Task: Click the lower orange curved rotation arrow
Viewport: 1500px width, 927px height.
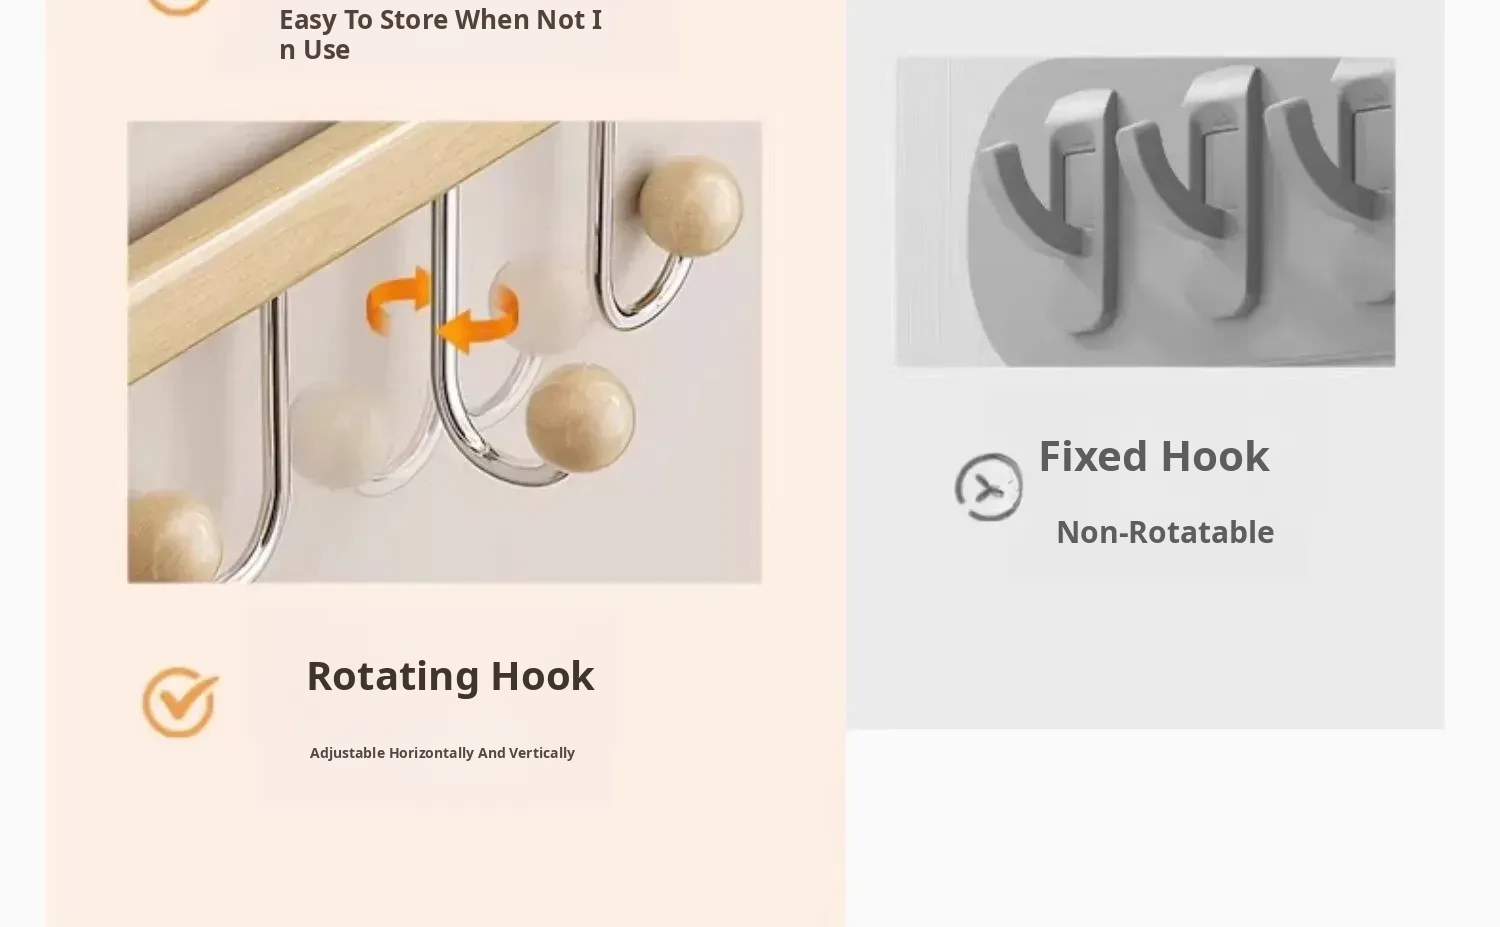Action: (479, 320)
